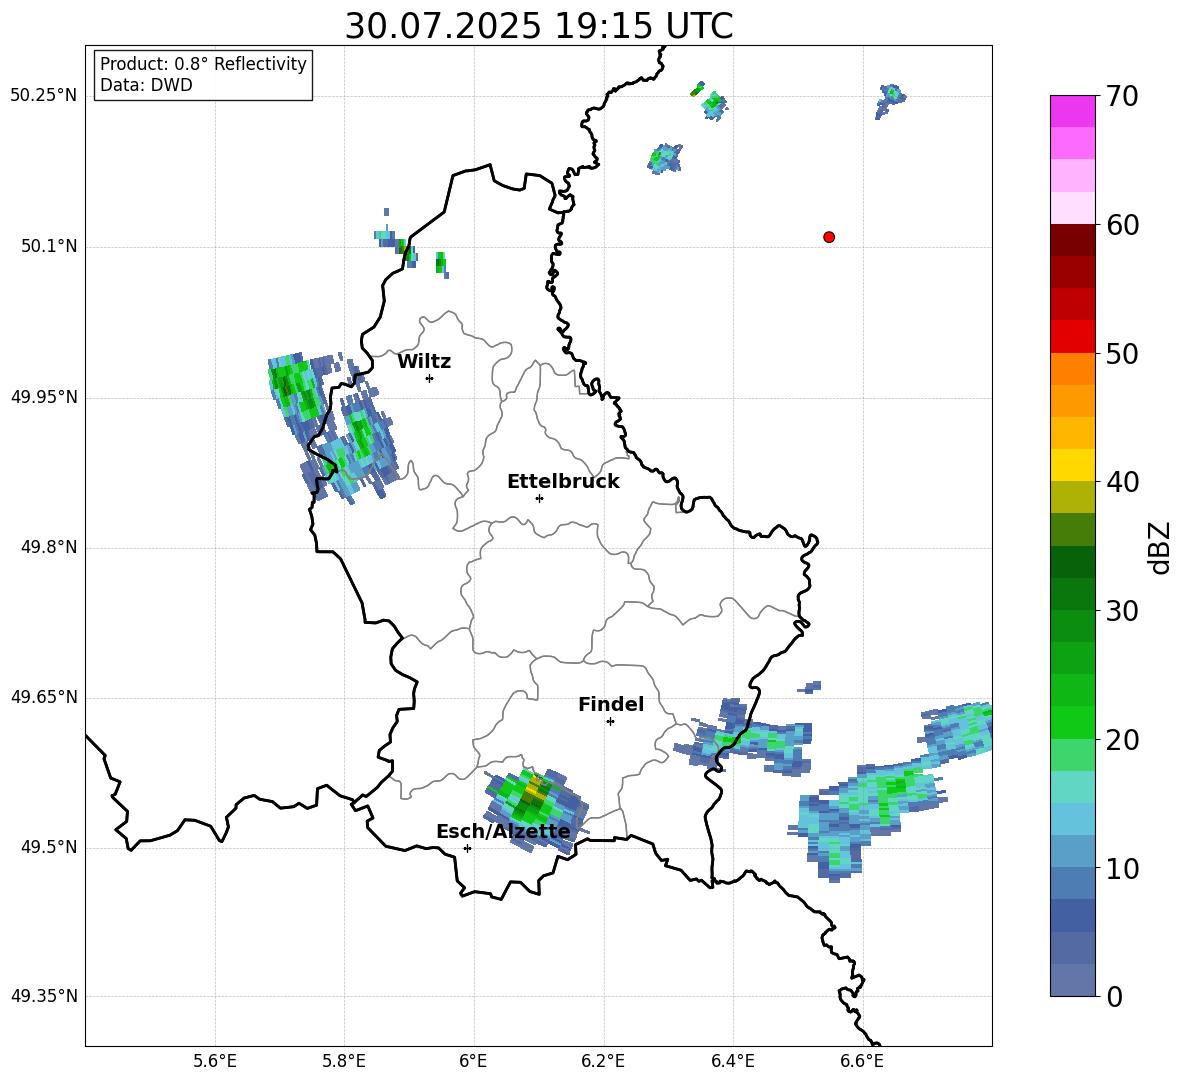Click the 6.2°E longitude label
The width and height of the screenshot is (1184, 1081).
click(603, 1061)
